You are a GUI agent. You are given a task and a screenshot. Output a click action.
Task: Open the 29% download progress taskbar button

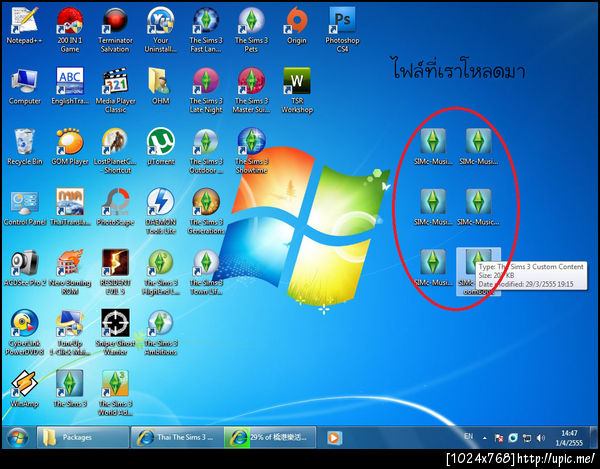pos(270,437)
